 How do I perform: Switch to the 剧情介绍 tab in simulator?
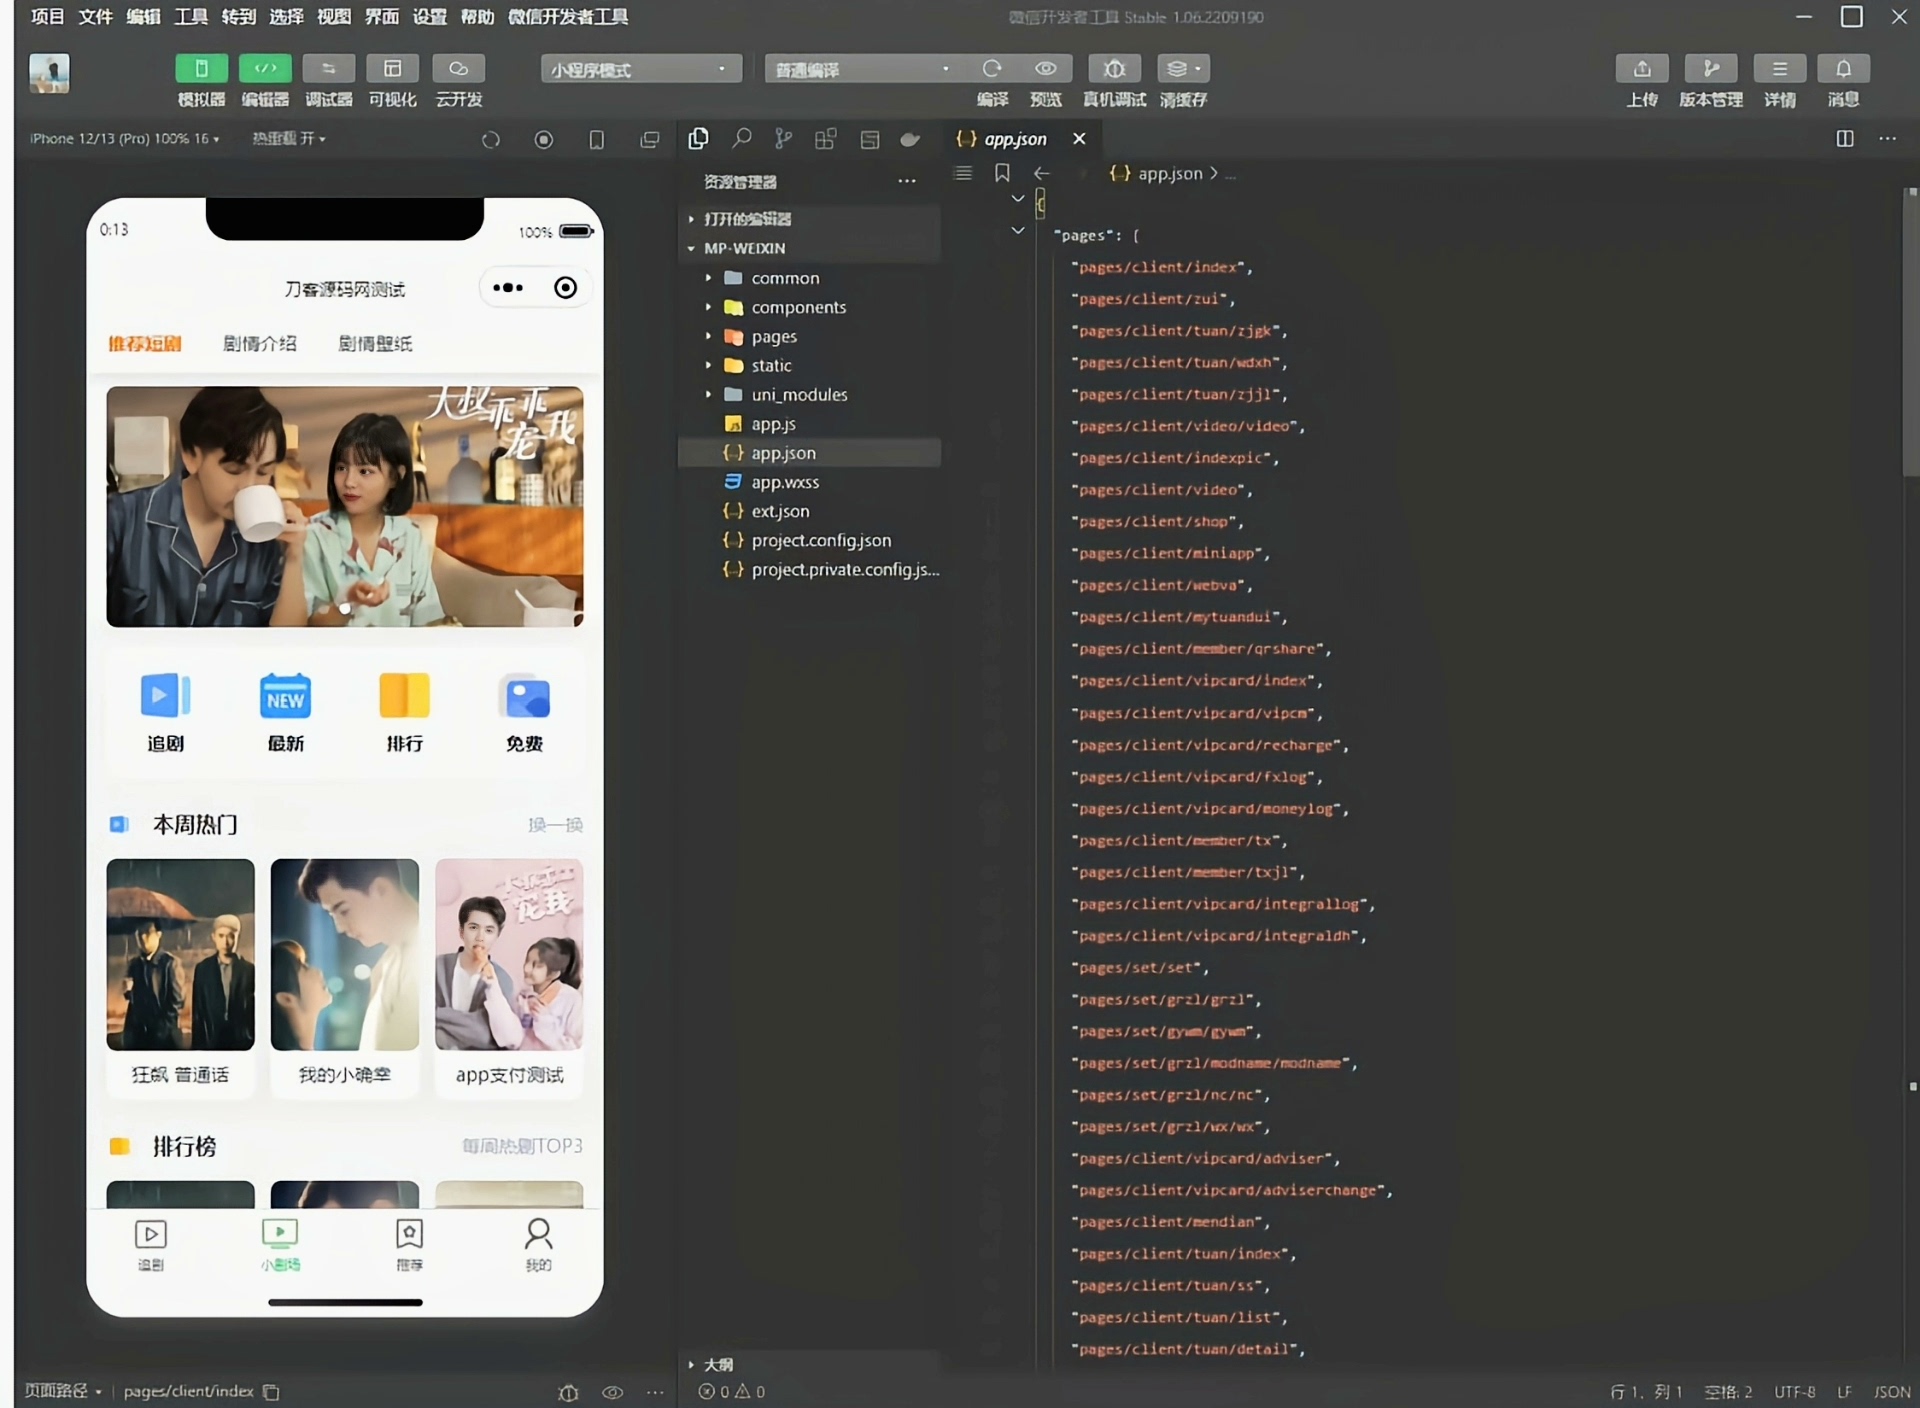(259, 344)
